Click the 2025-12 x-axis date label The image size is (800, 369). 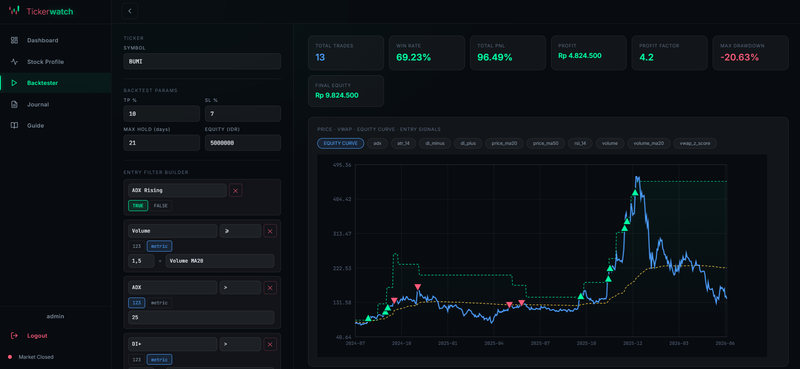click(x=632, y=343)
